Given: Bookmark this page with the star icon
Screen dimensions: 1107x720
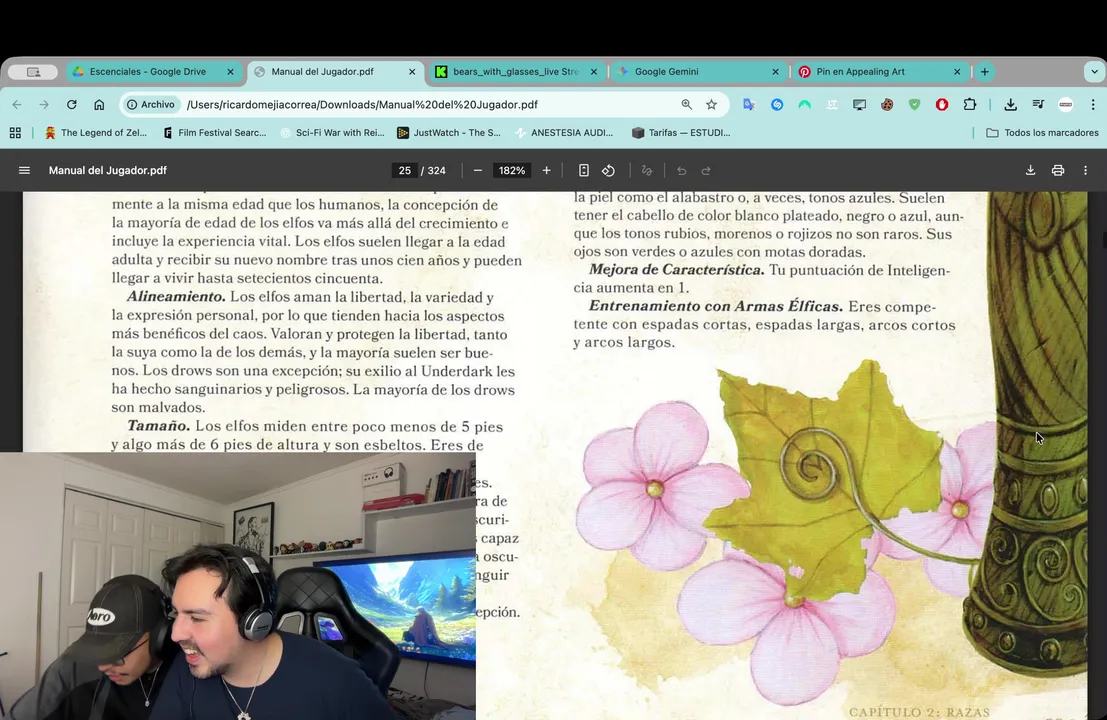Looking at the screenshot, I should click(712, 104).
